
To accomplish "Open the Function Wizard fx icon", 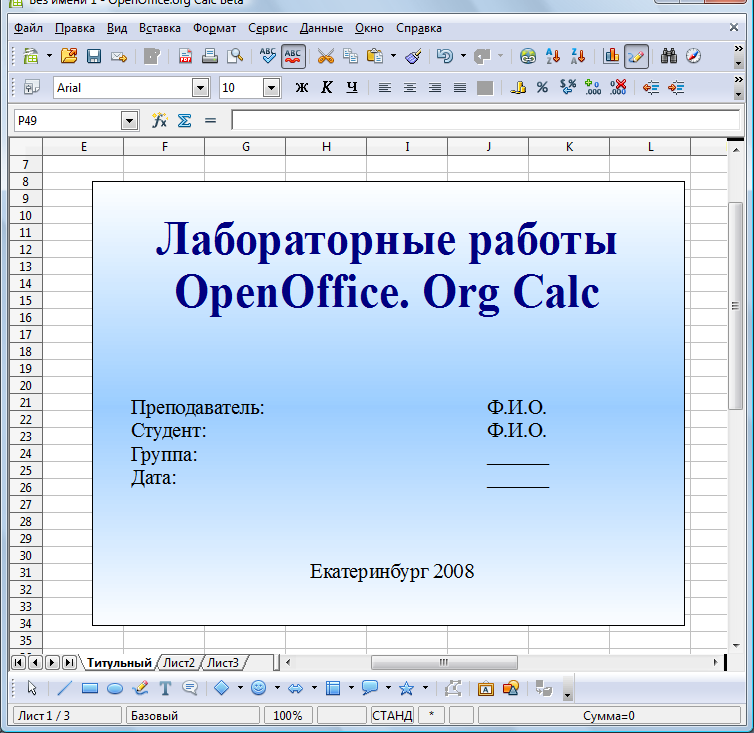I will point(159,120).
